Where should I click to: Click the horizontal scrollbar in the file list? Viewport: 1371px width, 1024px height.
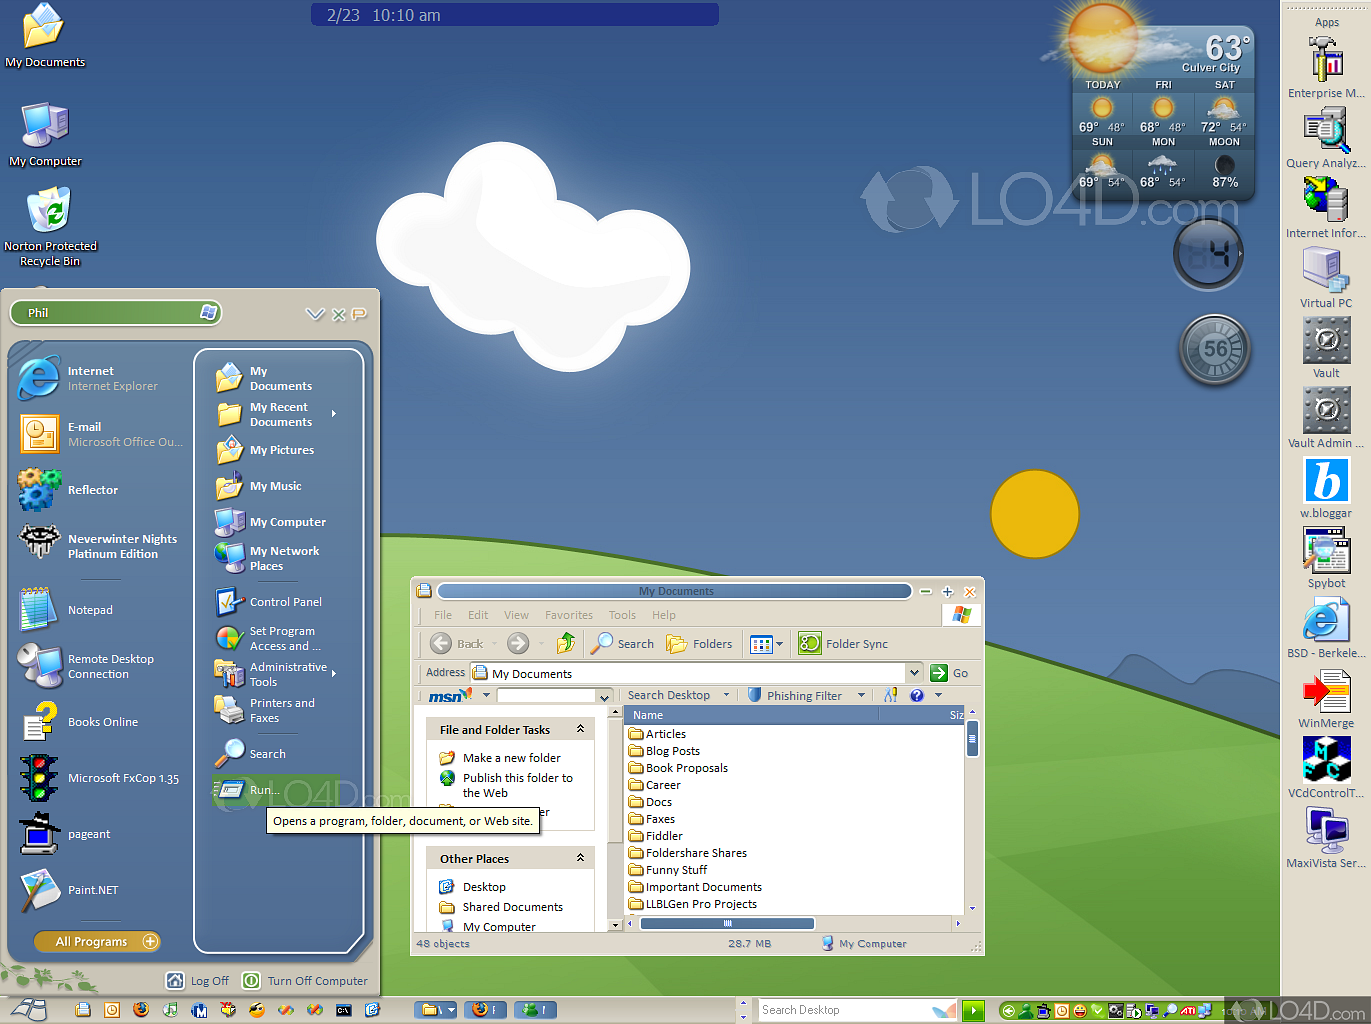pyautogui.click(x=727, y=924)
